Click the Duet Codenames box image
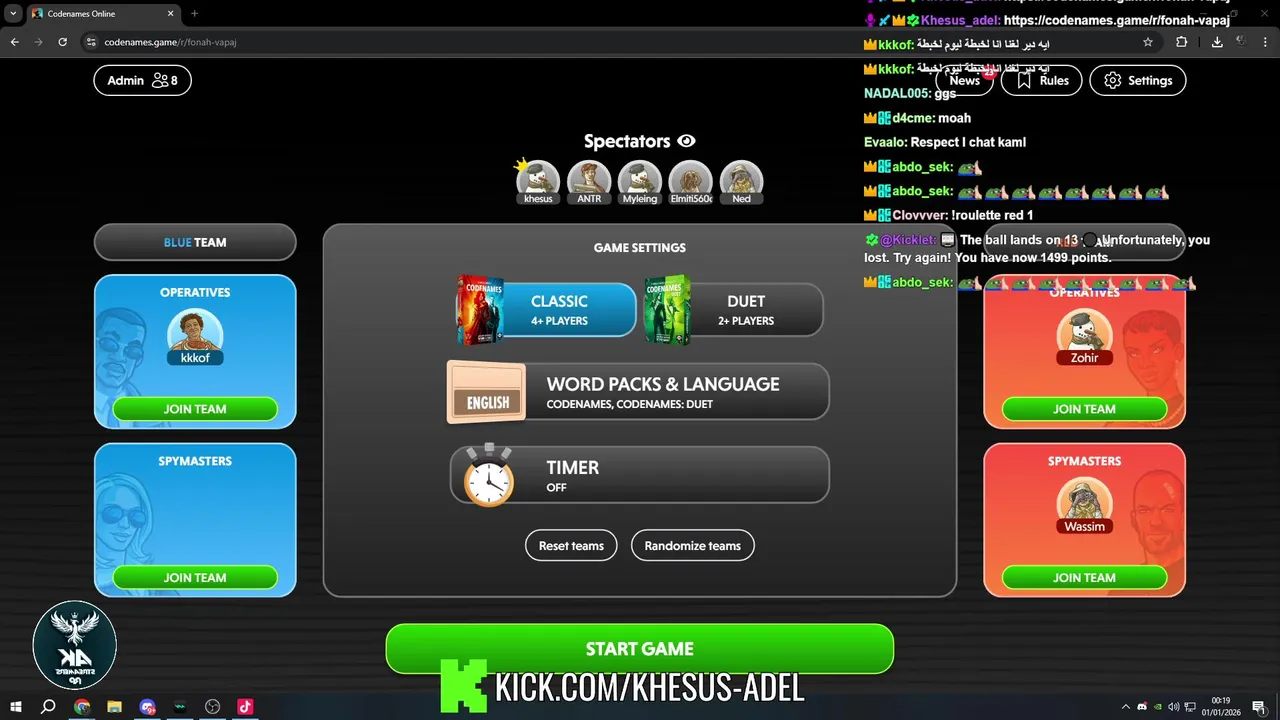1280x720 pixels. pos(667,310)
